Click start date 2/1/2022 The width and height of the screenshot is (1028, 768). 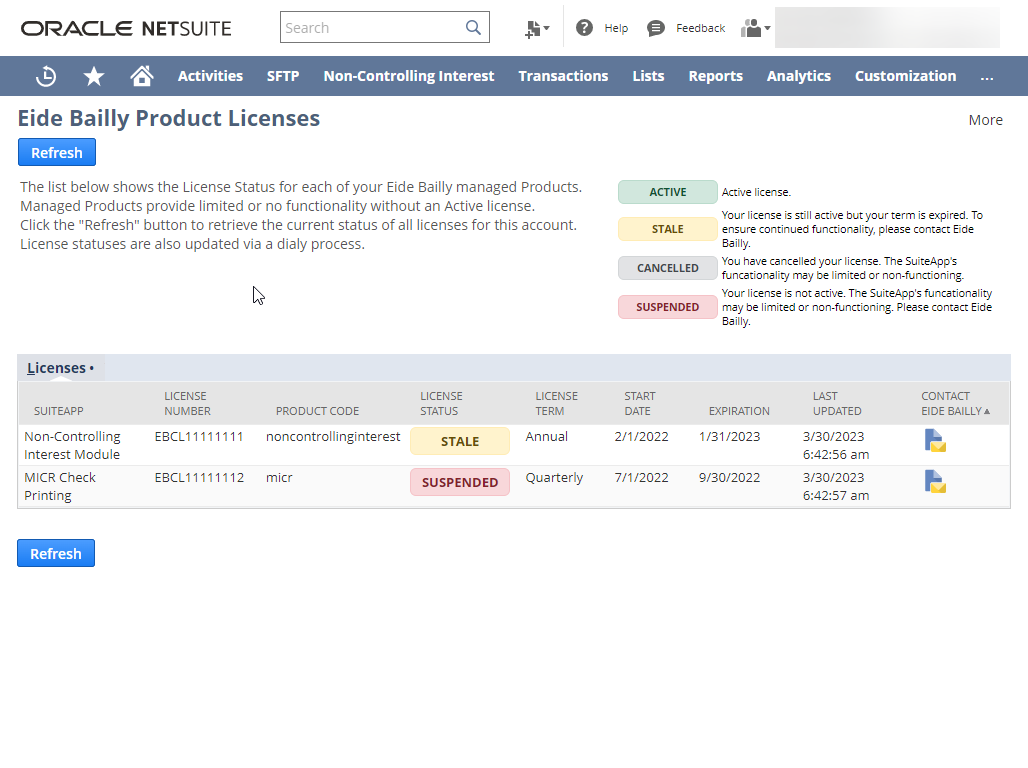[x=641, y=437]
